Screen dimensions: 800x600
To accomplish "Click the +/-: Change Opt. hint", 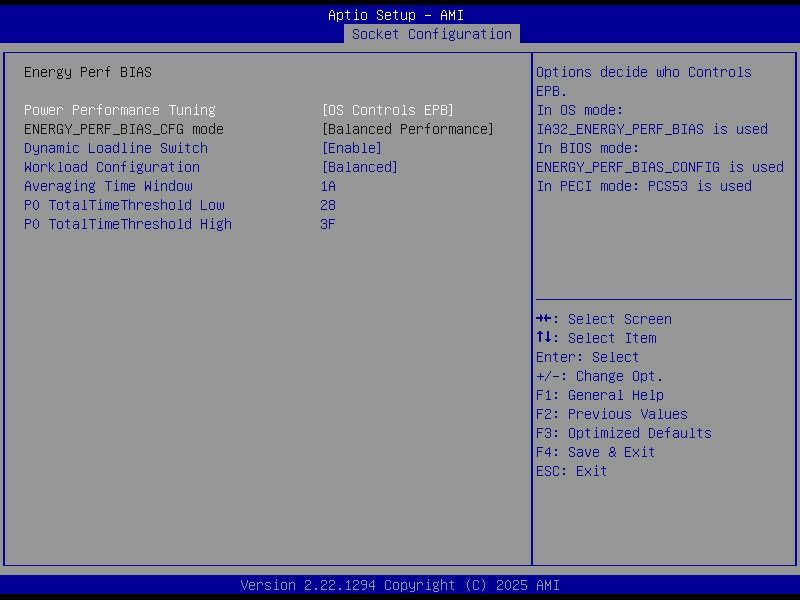I will pos(599,376).
